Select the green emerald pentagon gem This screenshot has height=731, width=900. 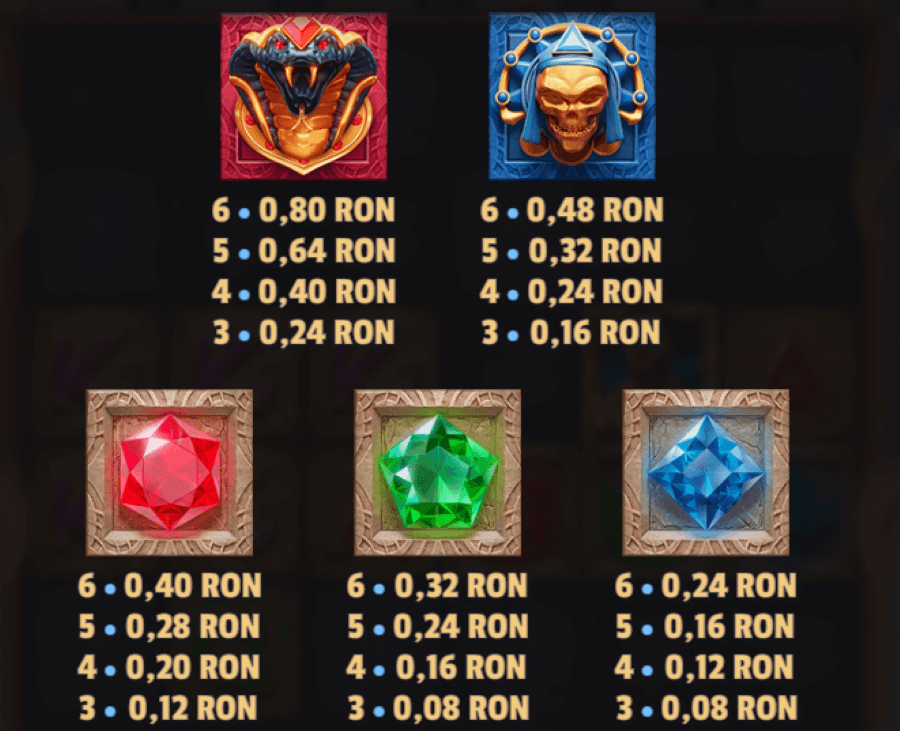[437, 472]
